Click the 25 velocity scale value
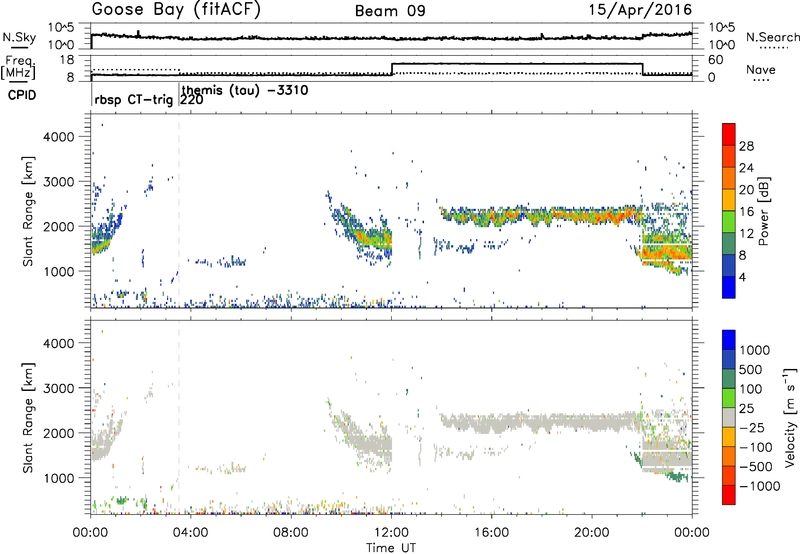 (746, 409)
